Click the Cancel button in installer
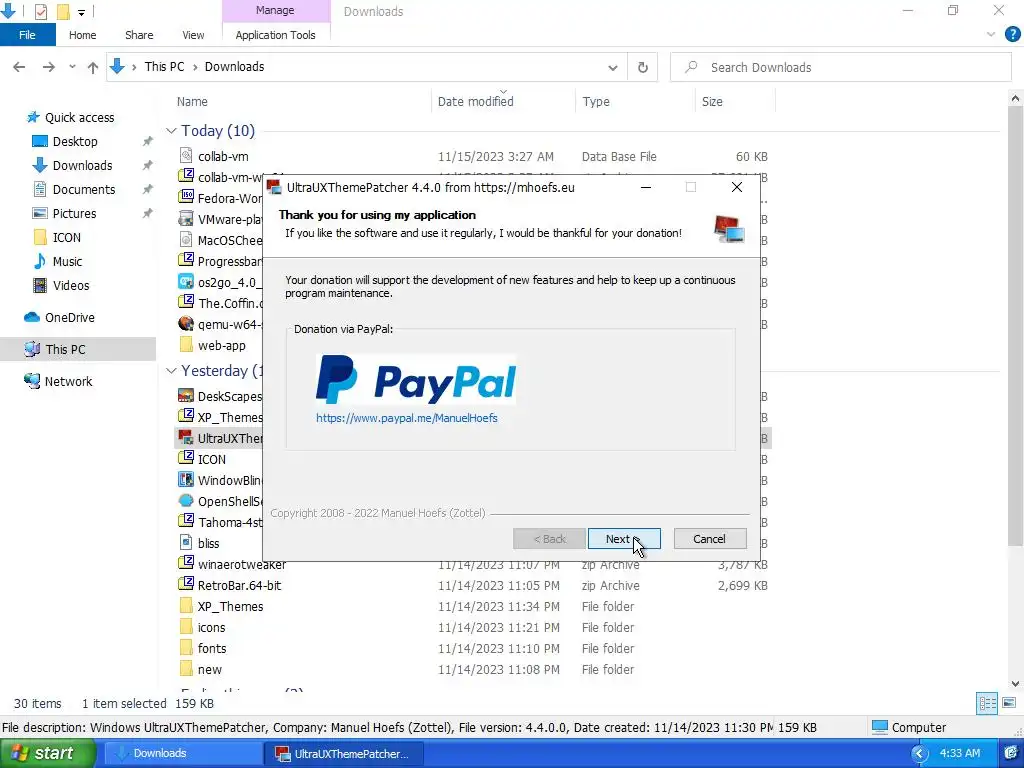This screenshot has width=1024, height=768. coord(709,539)
